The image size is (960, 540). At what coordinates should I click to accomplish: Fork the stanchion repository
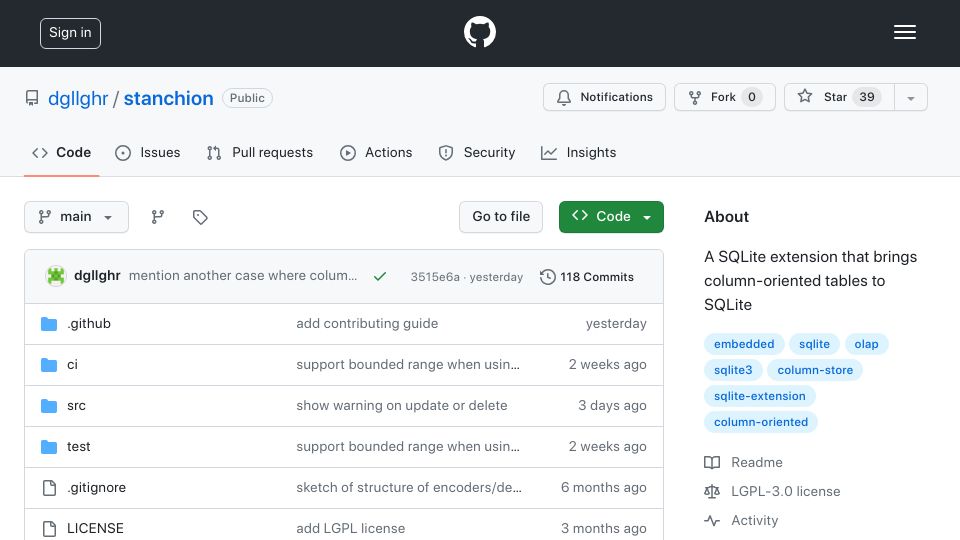(x=725, y=97)
